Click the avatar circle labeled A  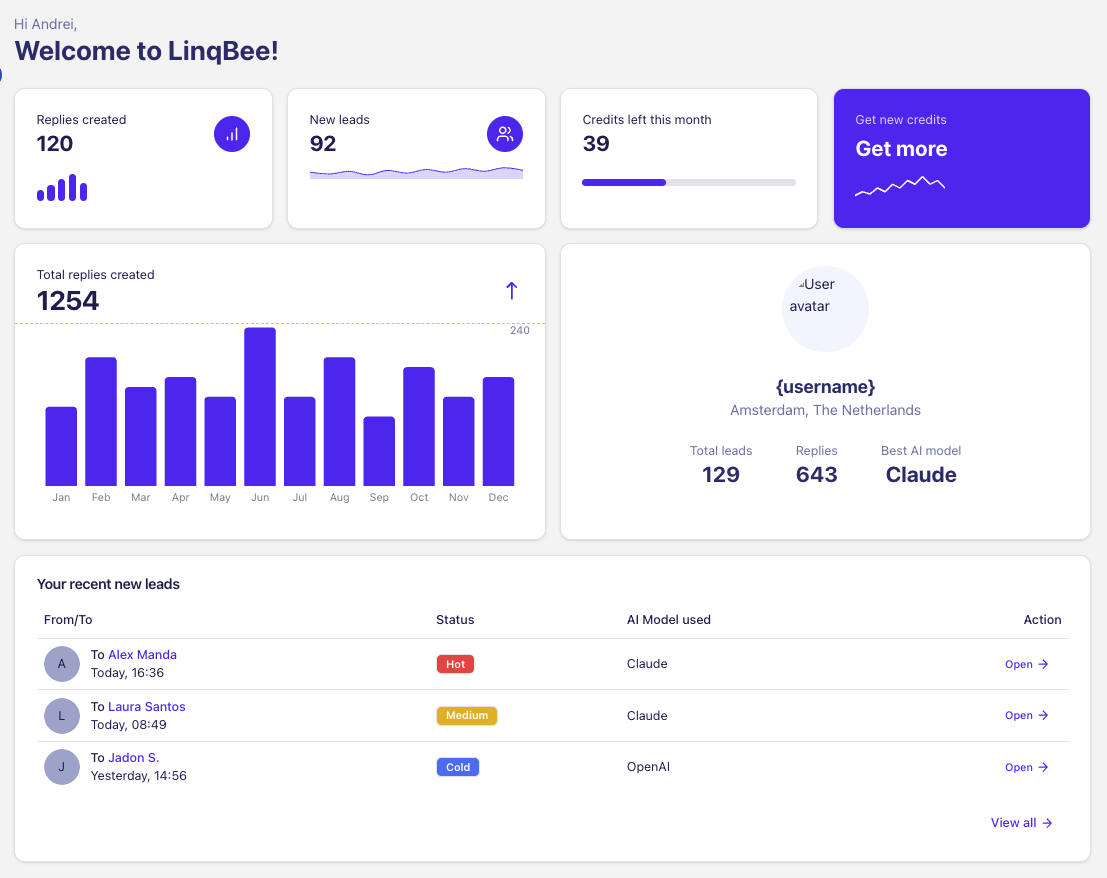pyautogui.click(x=62, y=664)
